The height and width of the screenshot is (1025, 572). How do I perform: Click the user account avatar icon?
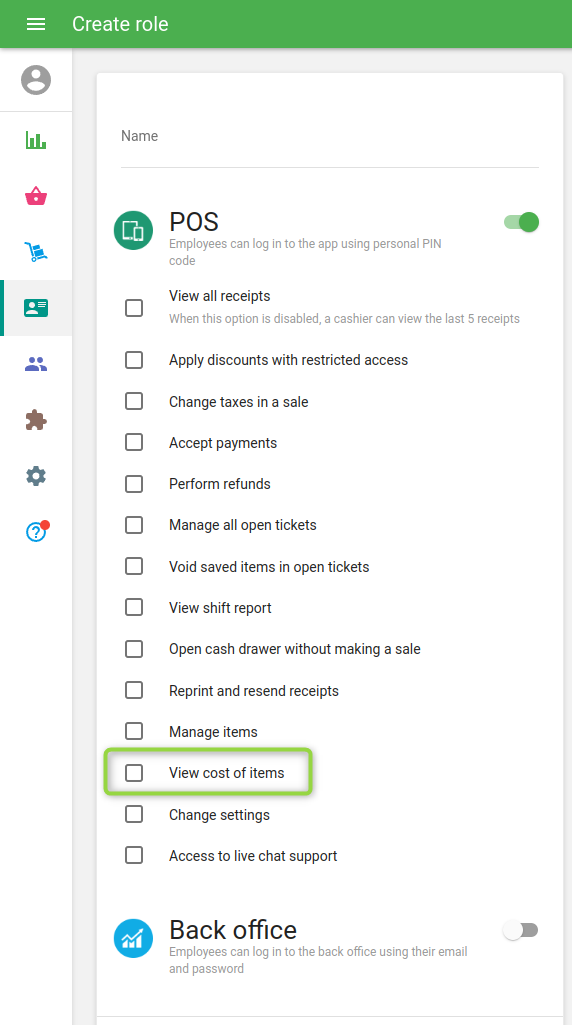[x=36, y=80]
